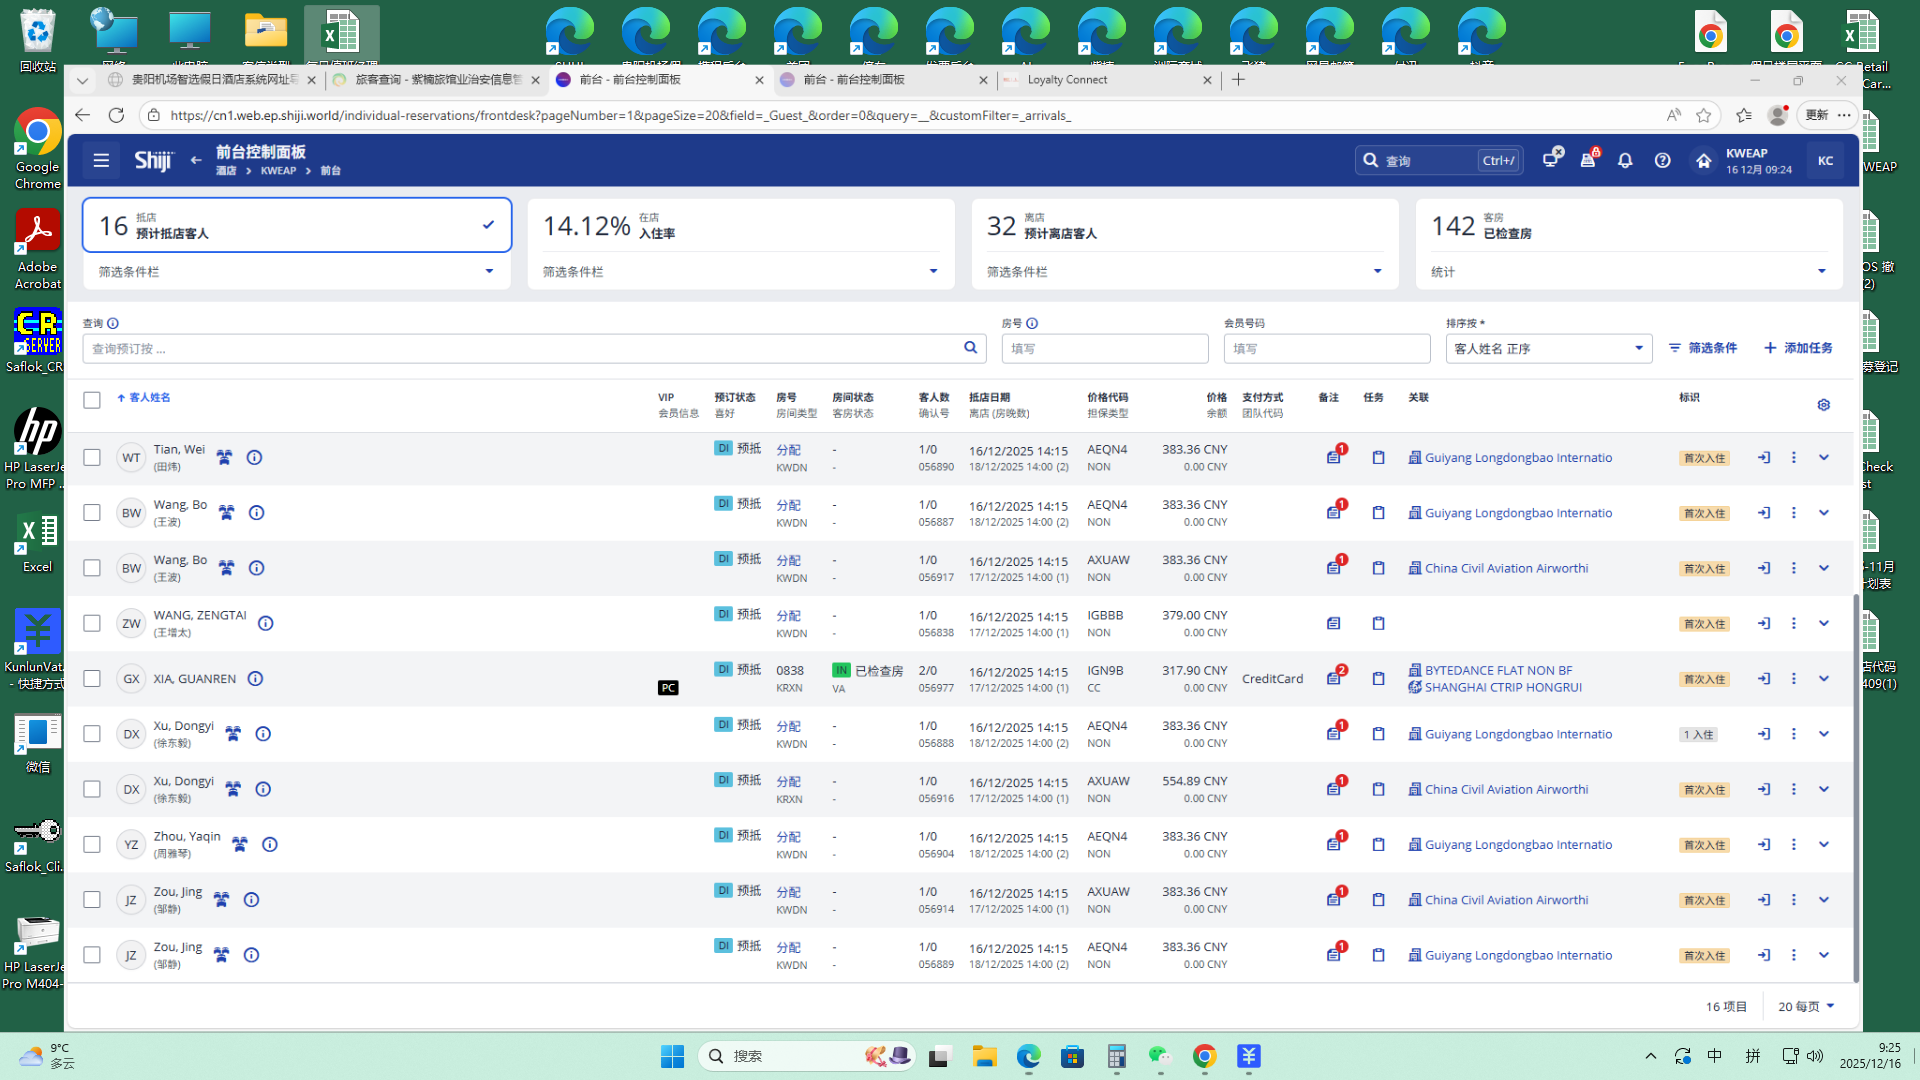Open the table column settings gear
Screen dimensions: 1920x1080
1823,405
